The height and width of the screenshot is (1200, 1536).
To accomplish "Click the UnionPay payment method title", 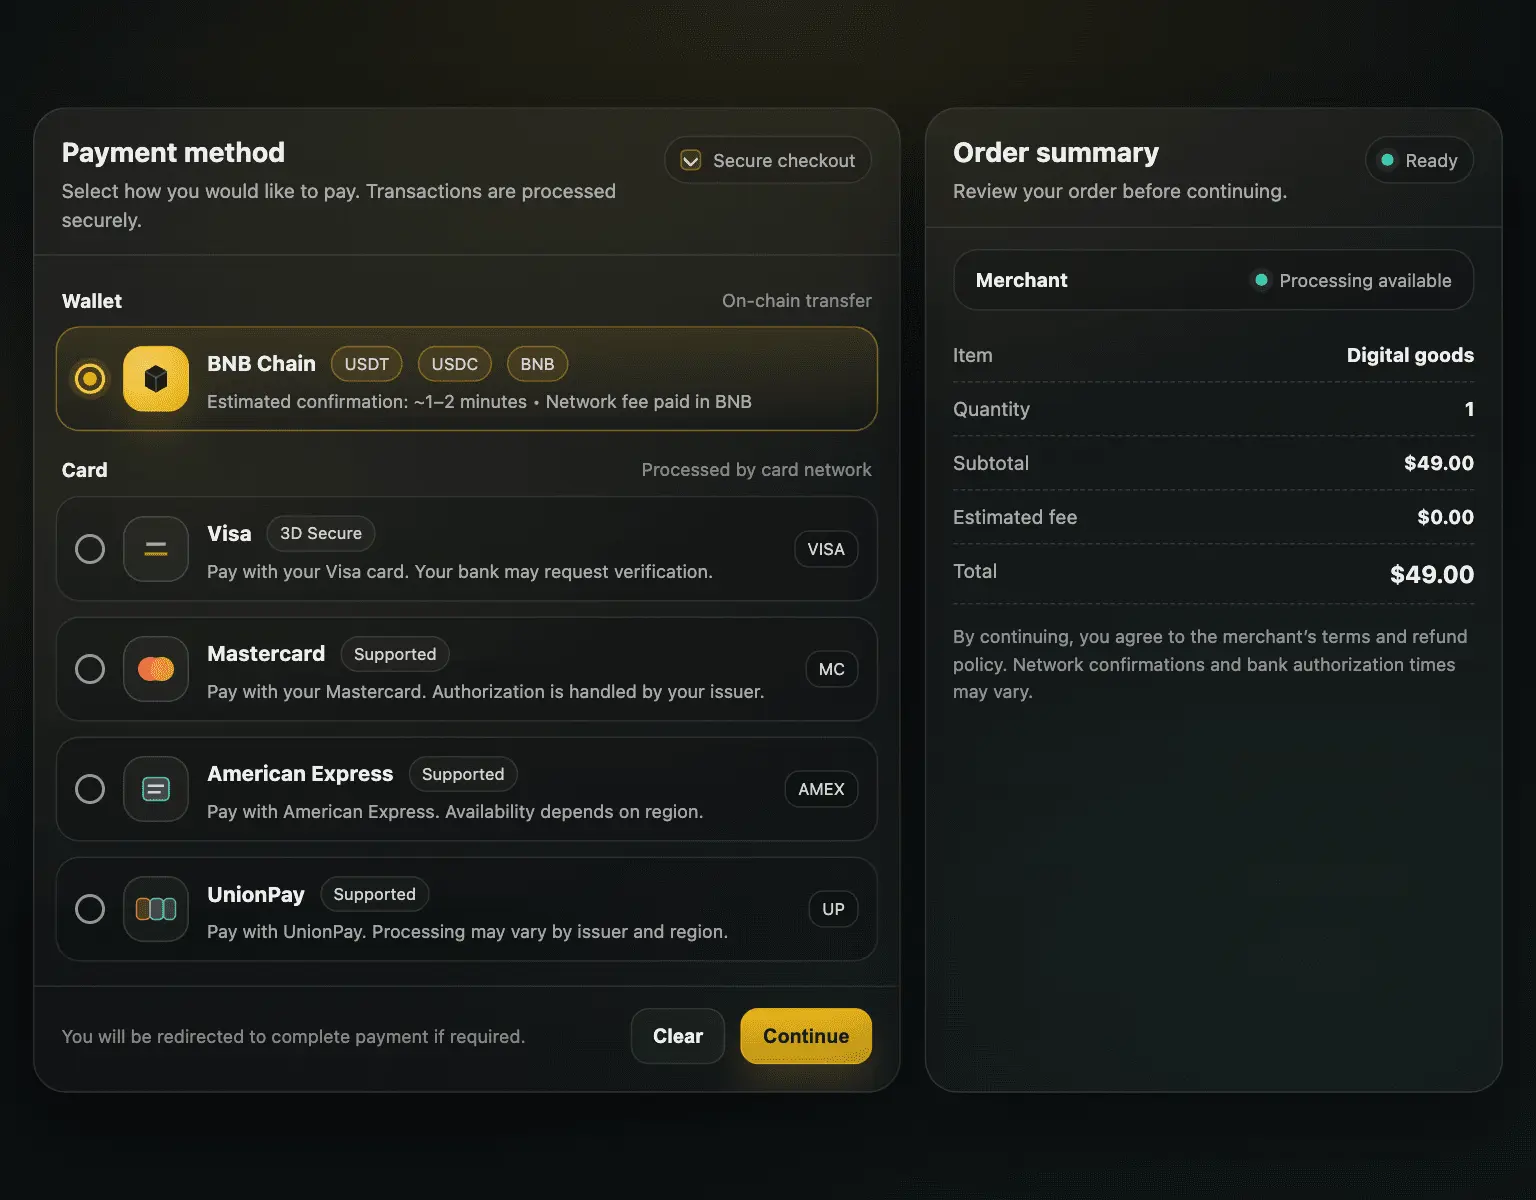I will [256, 894].
